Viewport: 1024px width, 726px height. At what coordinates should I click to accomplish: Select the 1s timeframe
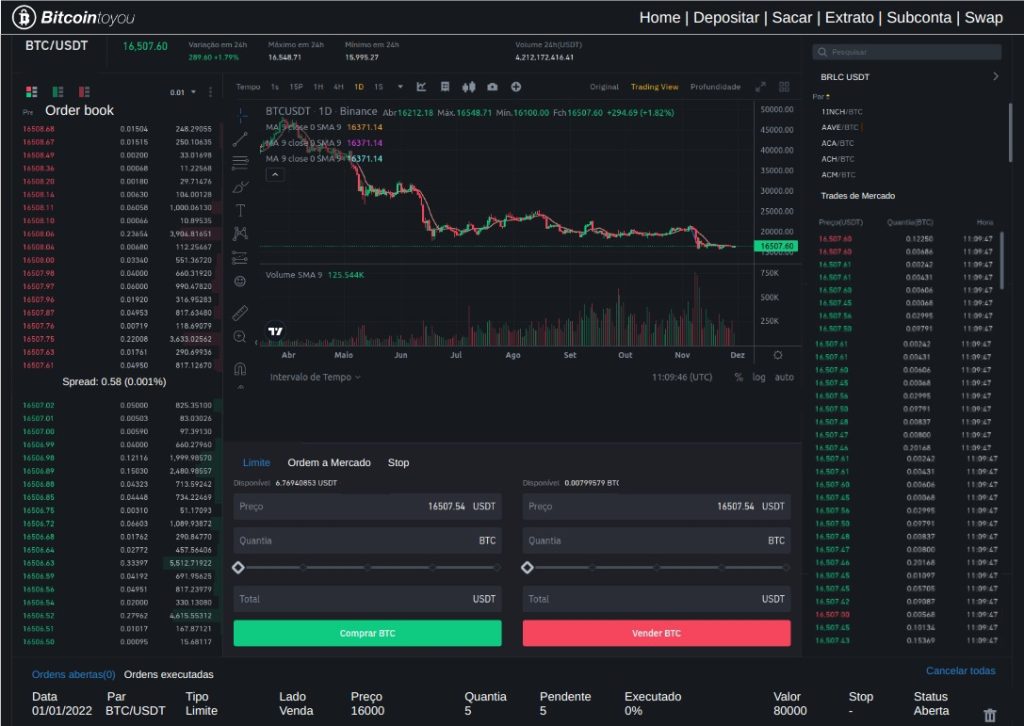[275, 87]
